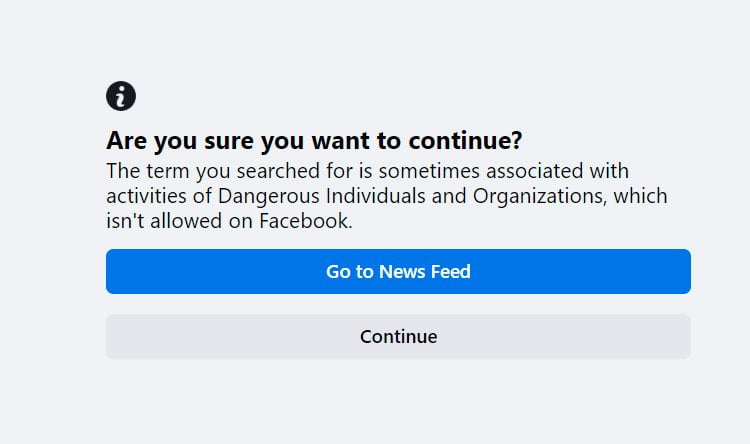Image resolution: width=750 pixels, height=444 pixels.
Task: Click the word "term" in the description
Action: [162, 171]
